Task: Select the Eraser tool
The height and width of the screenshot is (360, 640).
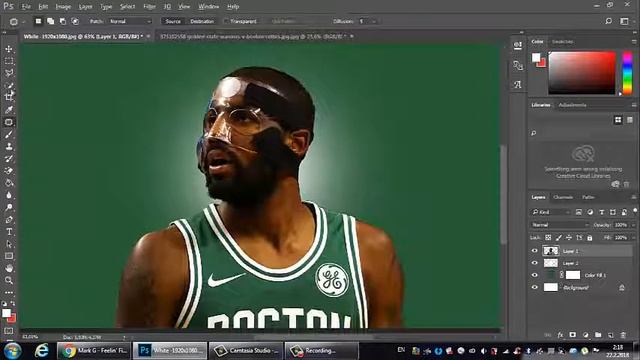Action: tap(9, 171)
